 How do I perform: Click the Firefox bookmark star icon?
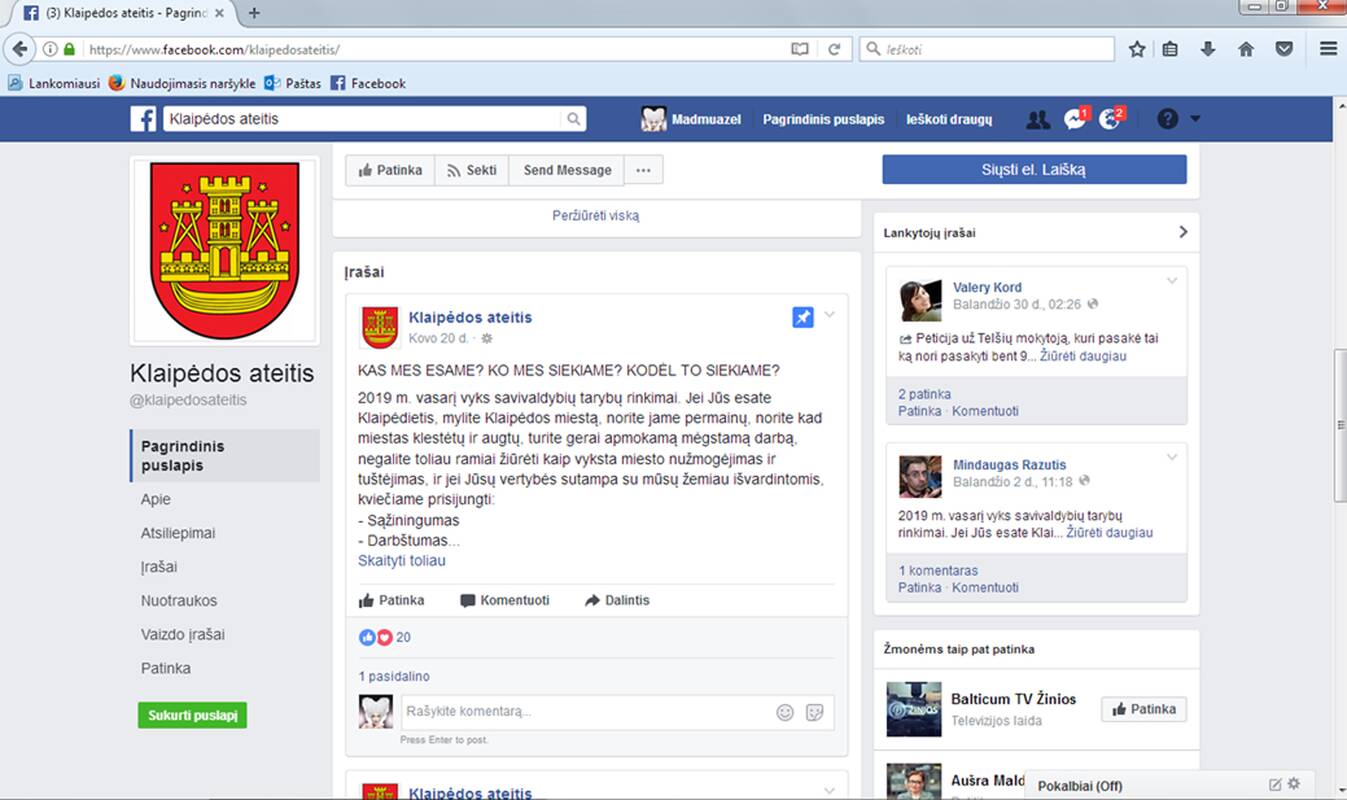click(1137, 49)
